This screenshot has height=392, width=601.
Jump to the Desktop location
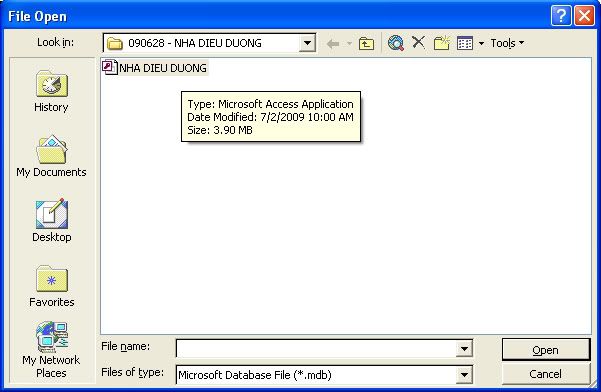(51, 221)
